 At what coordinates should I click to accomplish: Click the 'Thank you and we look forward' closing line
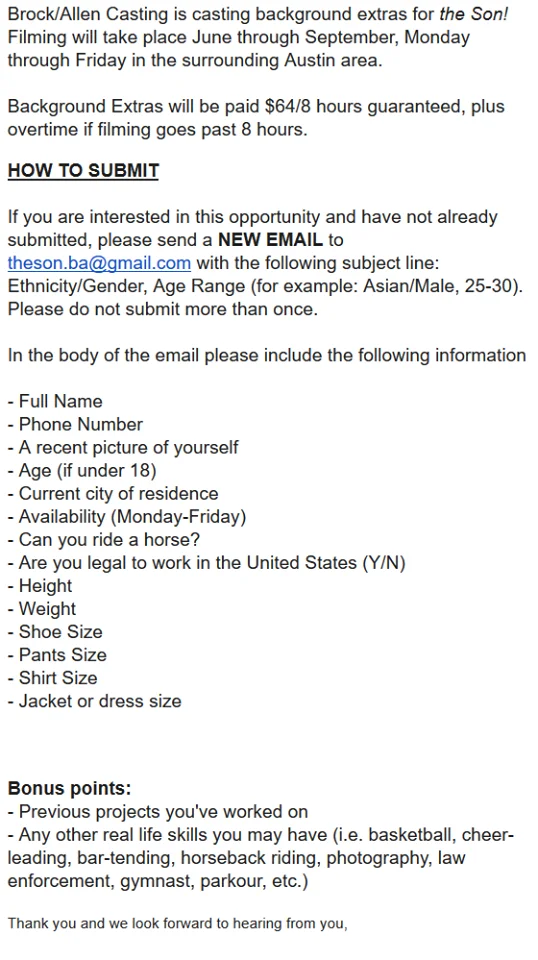[x=177, y=923]
